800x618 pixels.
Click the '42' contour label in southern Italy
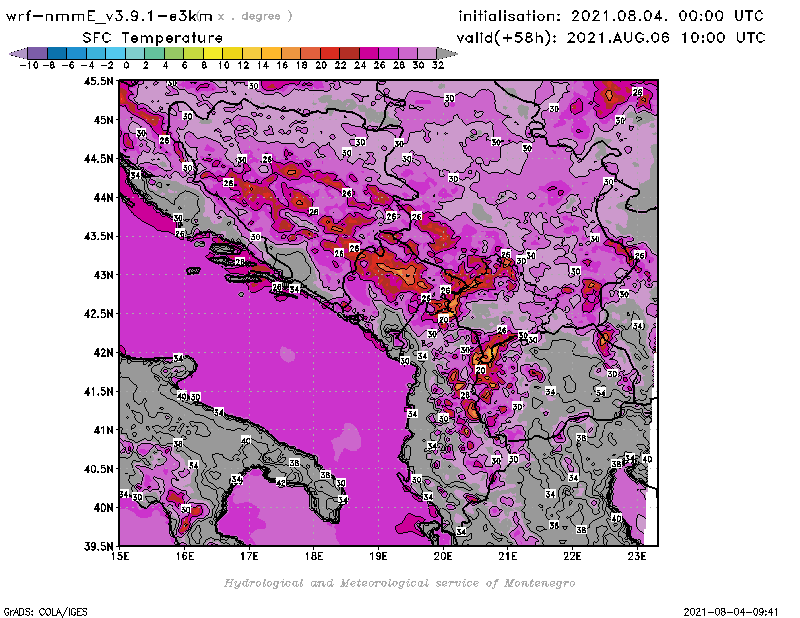point(281,482)
